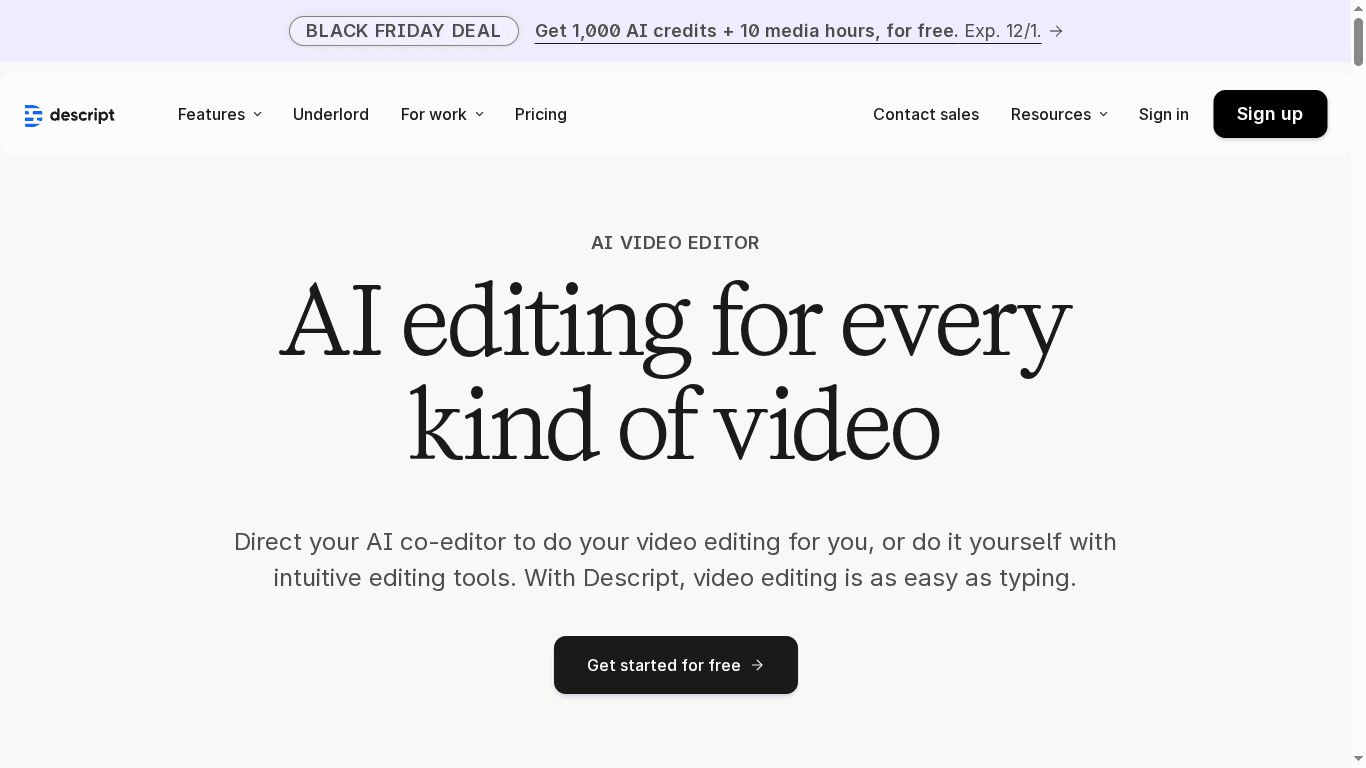Click the Sign up button
Screen dimensions: 1366x768
click(1270, 114)
